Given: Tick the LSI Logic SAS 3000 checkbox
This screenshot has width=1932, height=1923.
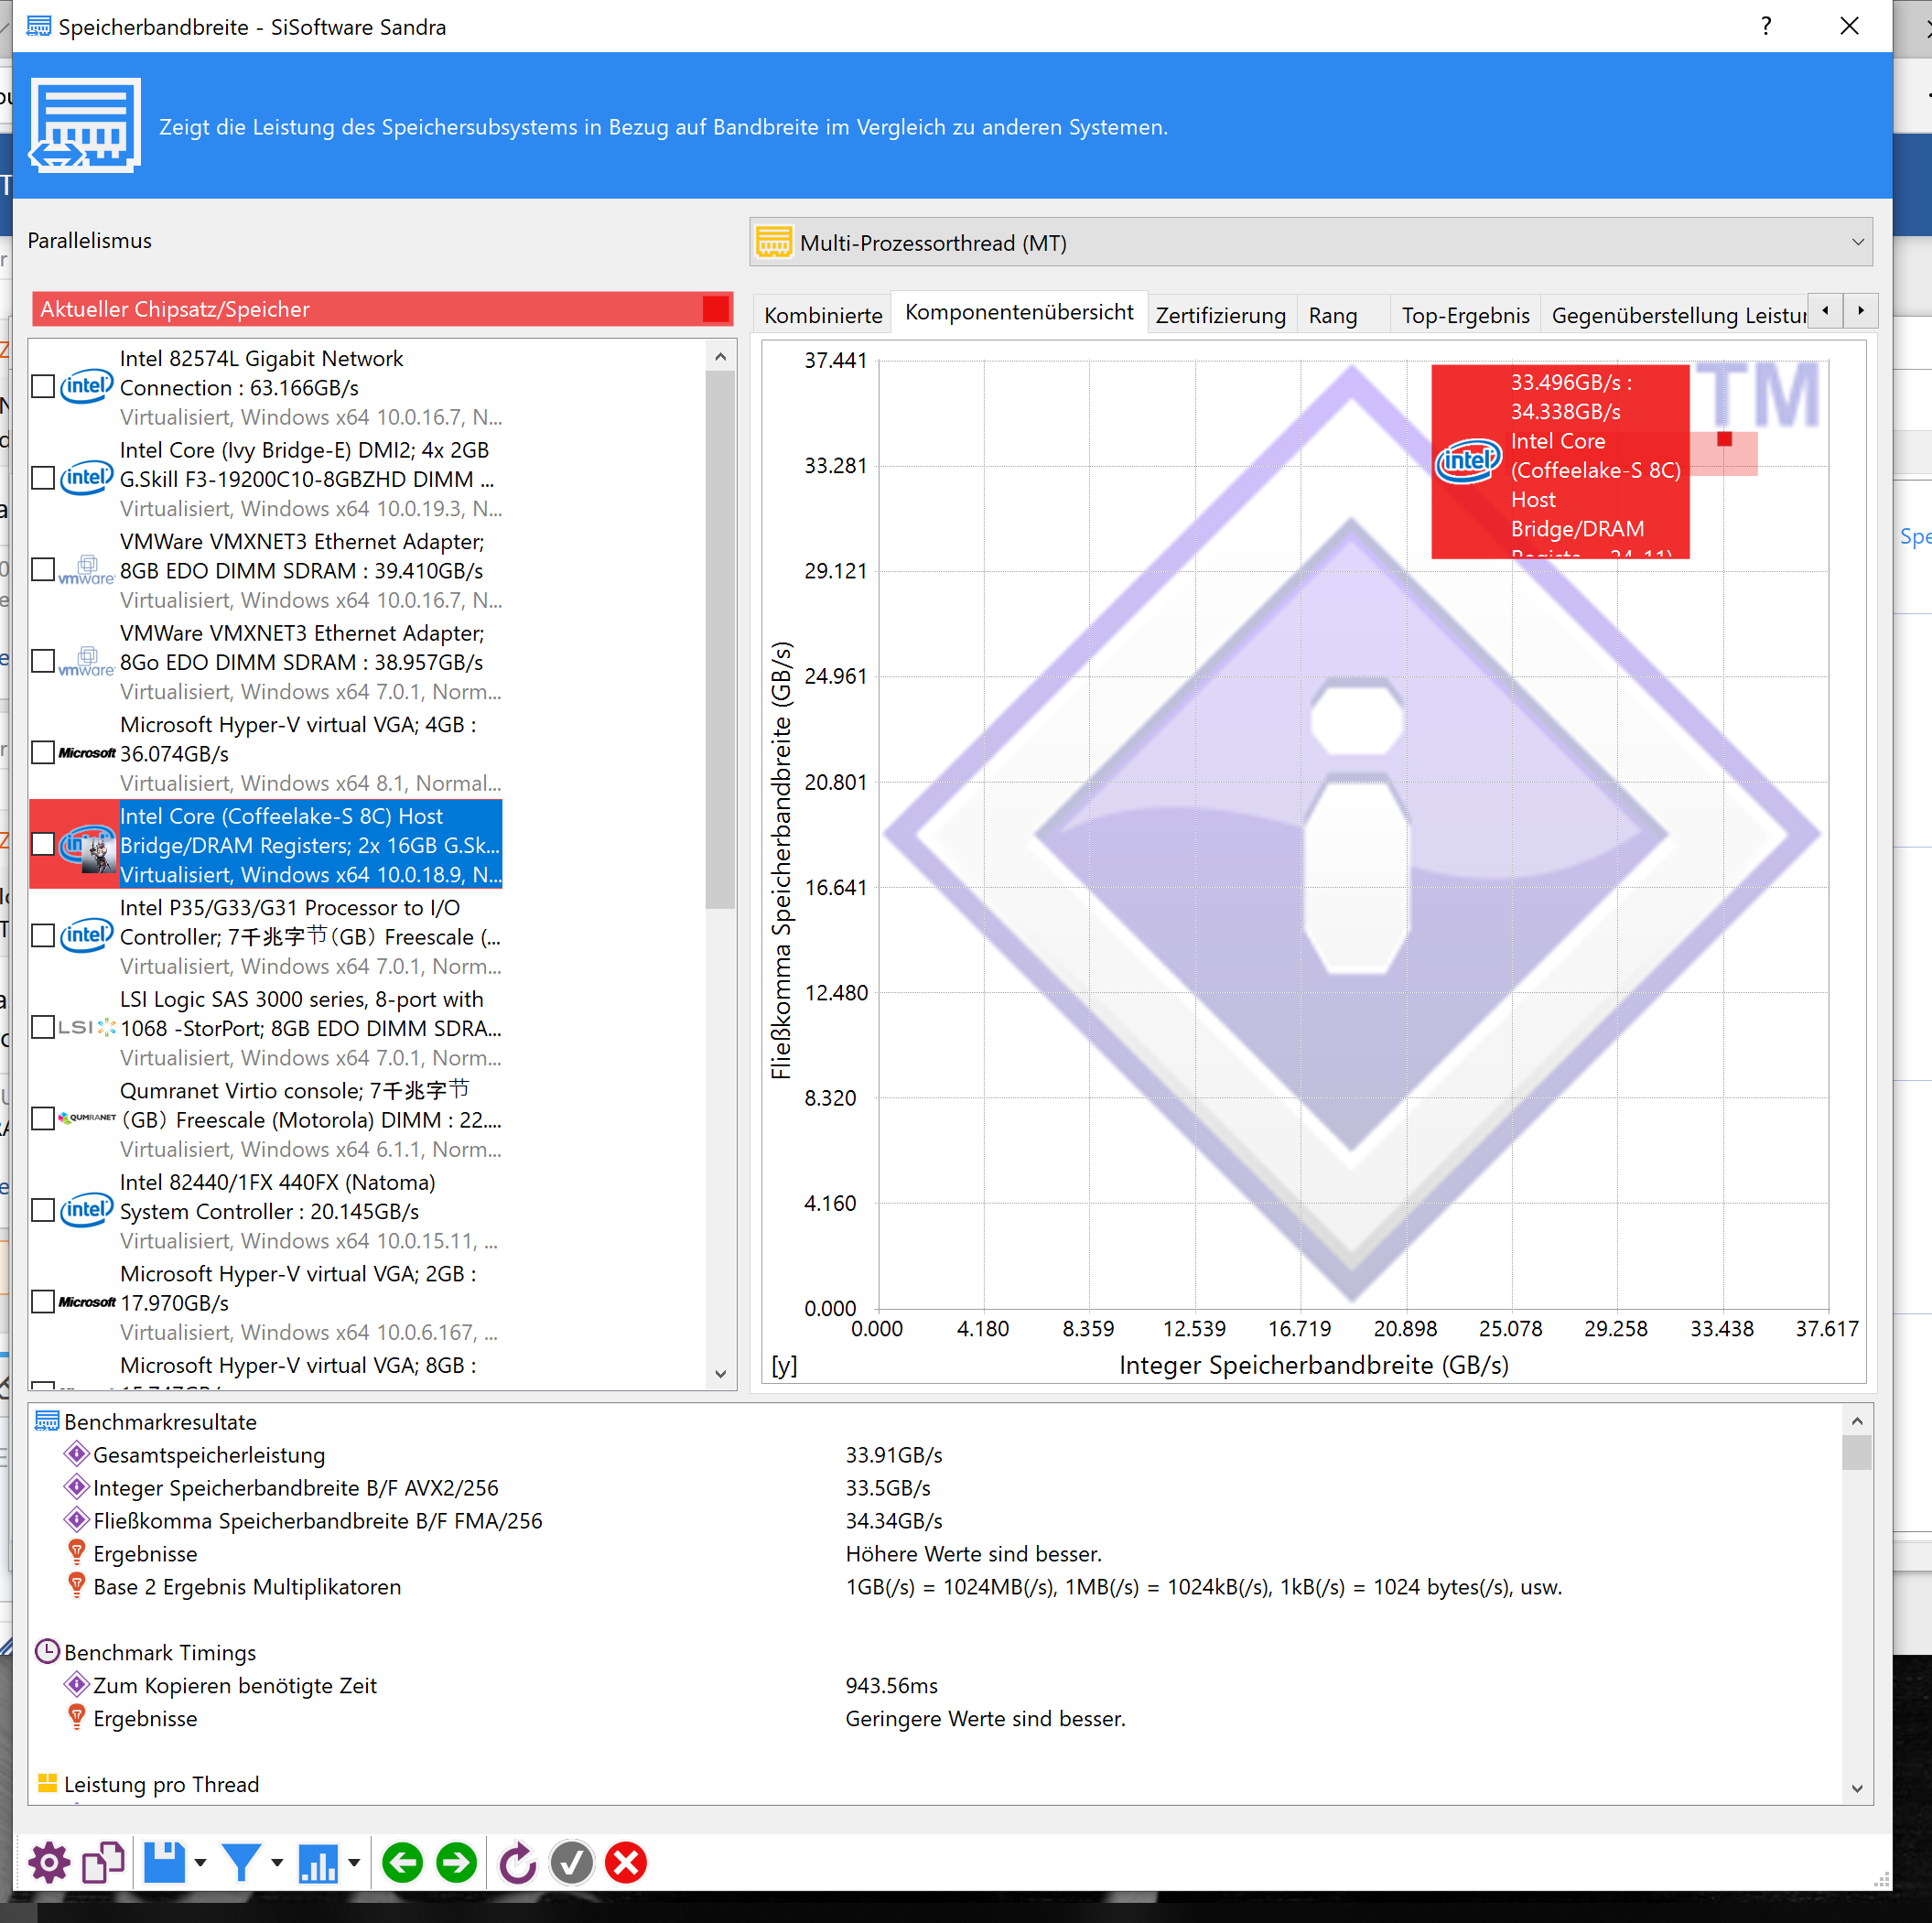Looking at the screenshot, I should (x=43, y=1027).
